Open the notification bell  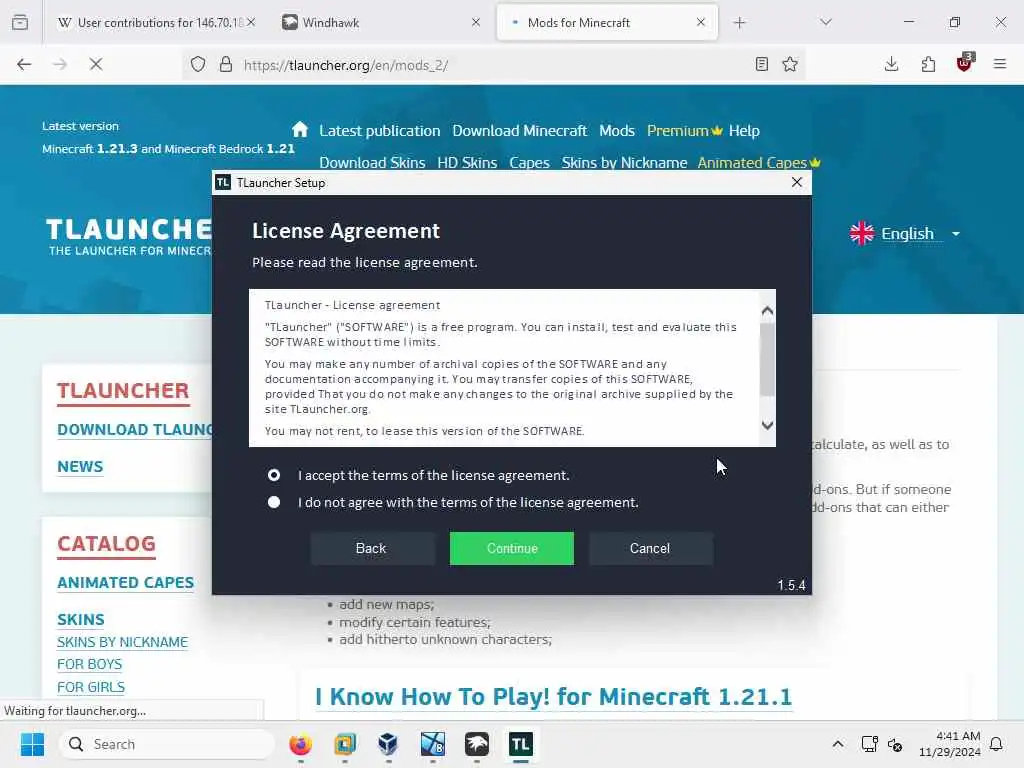coord(997,744)
